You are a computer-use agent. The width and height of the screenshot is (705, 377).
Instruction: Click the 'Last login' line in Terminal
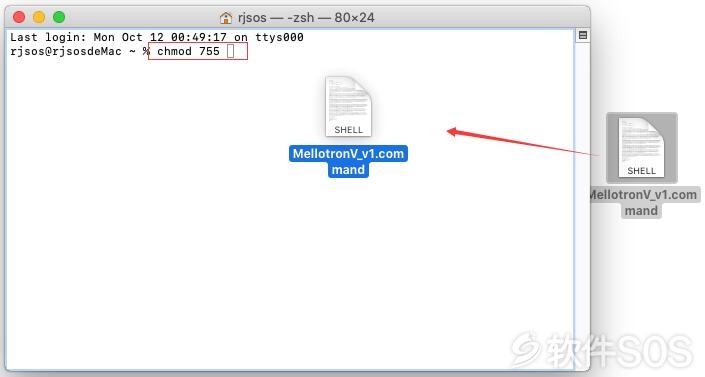tap(157, 37)
